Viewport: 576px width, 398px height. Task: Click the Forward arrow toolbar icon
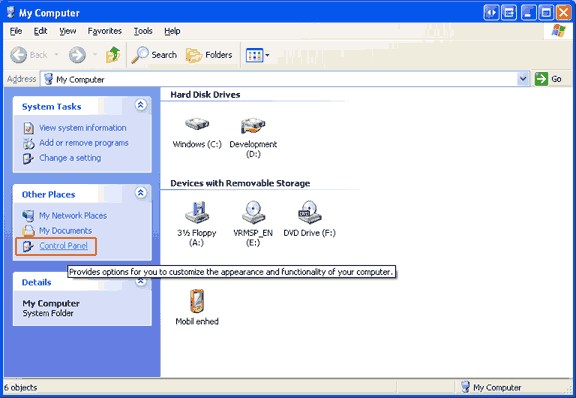pos(77,55)
